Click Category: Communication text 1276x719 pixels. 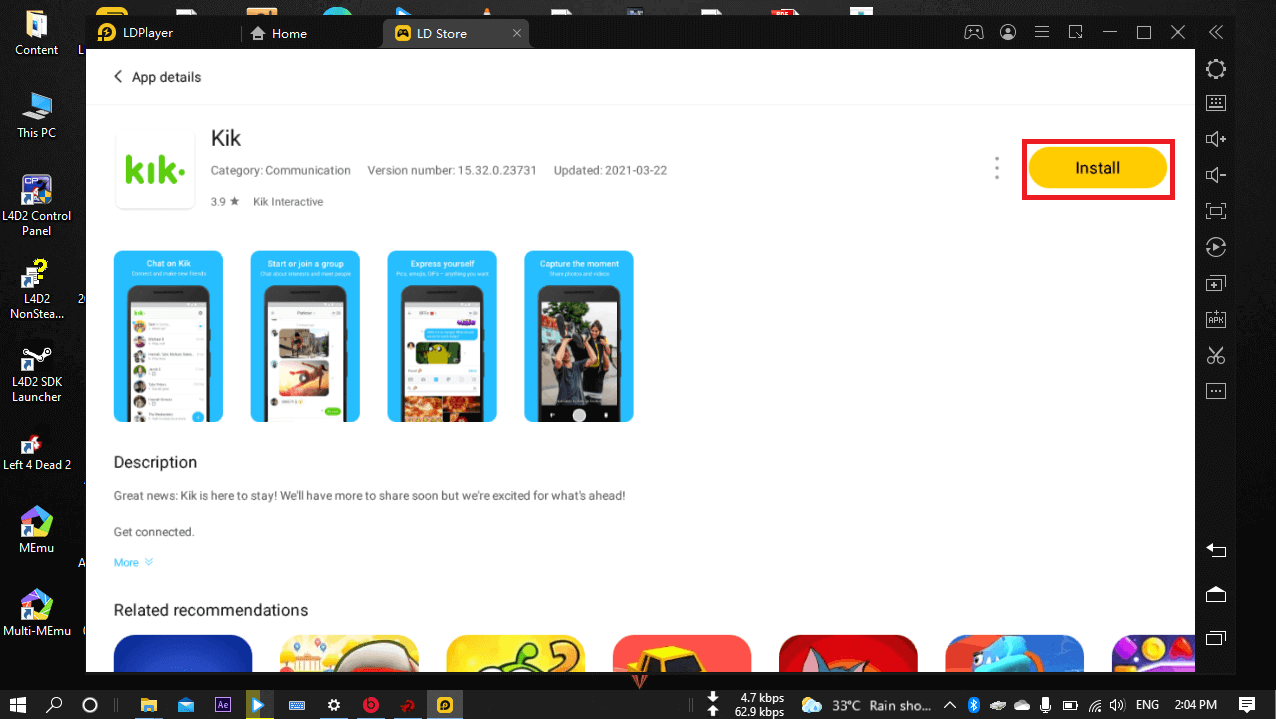point(281,171)
